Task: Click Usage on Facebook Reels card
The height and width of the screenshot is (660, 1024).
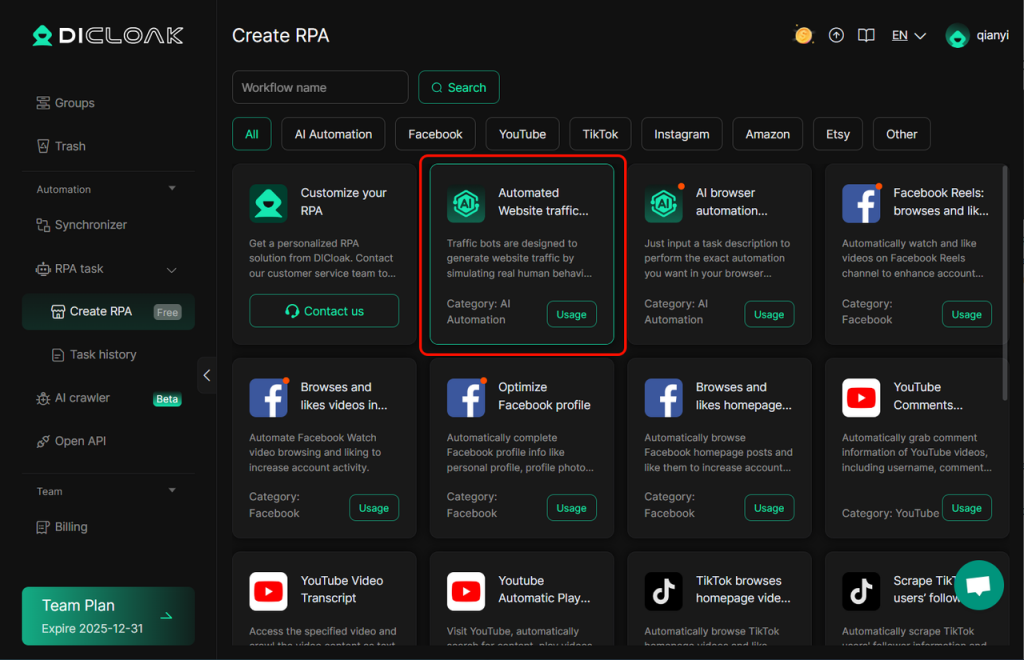Action: click(967, 314)
